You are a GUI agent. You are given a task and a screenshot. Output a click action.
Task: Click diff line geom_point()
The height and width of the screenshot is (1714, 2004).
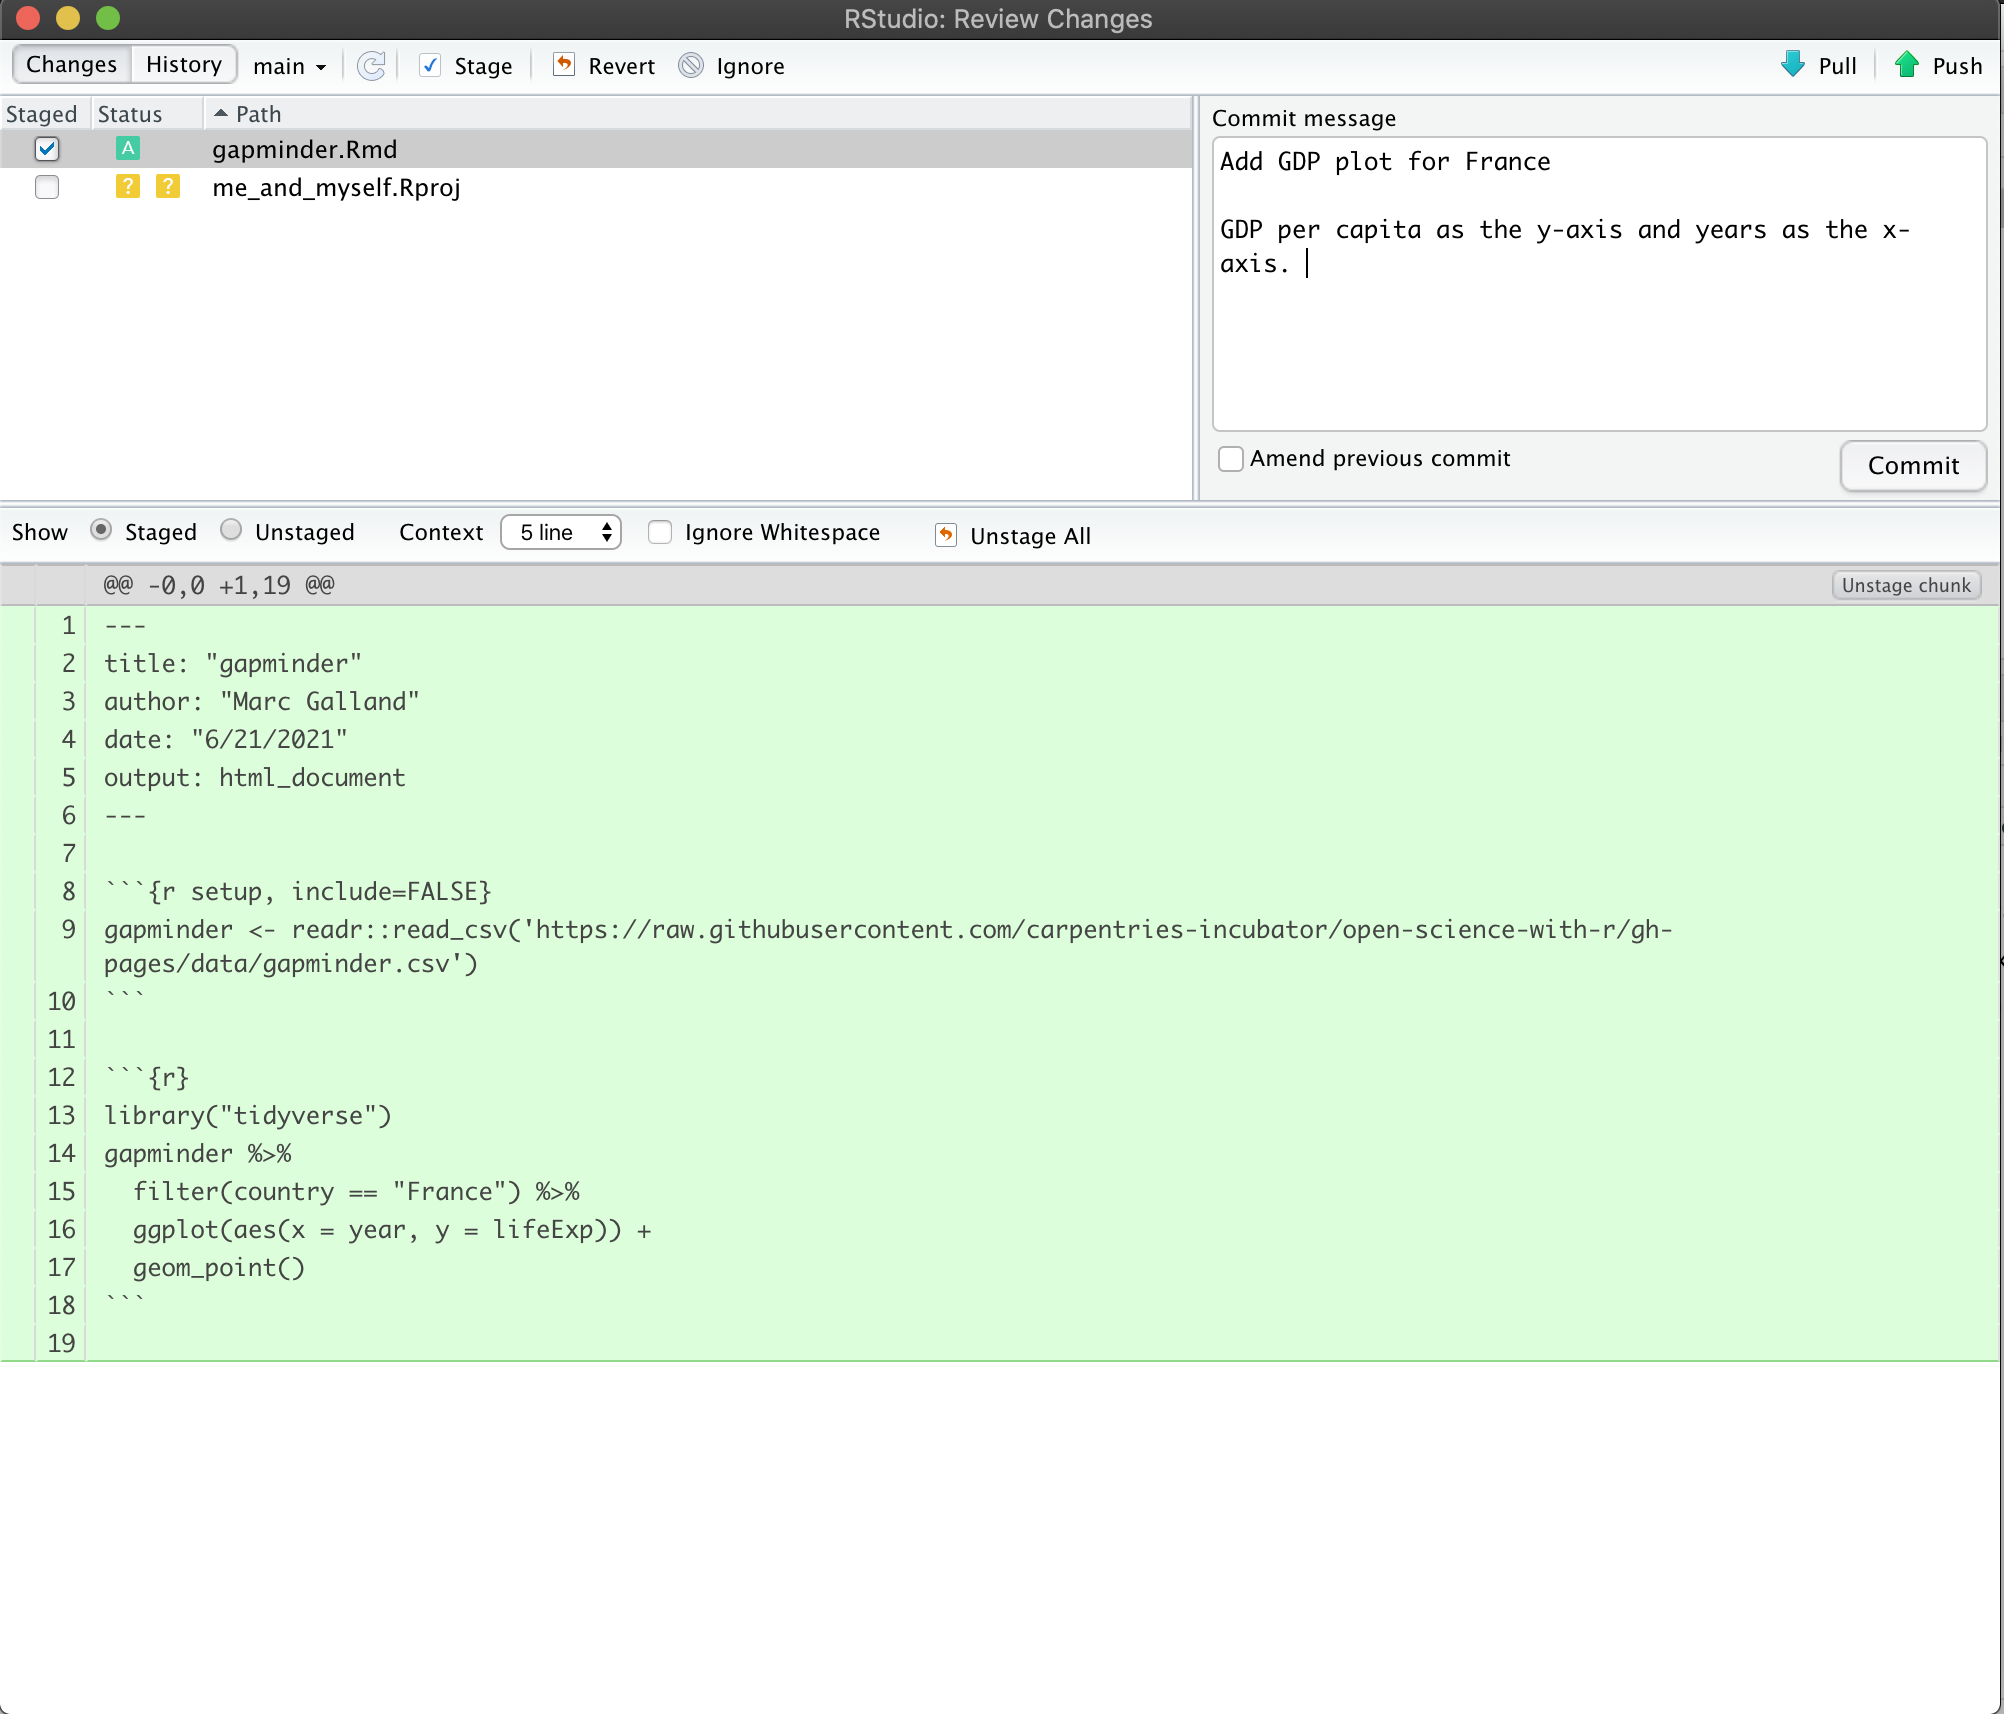click(x=219, y=1267)
